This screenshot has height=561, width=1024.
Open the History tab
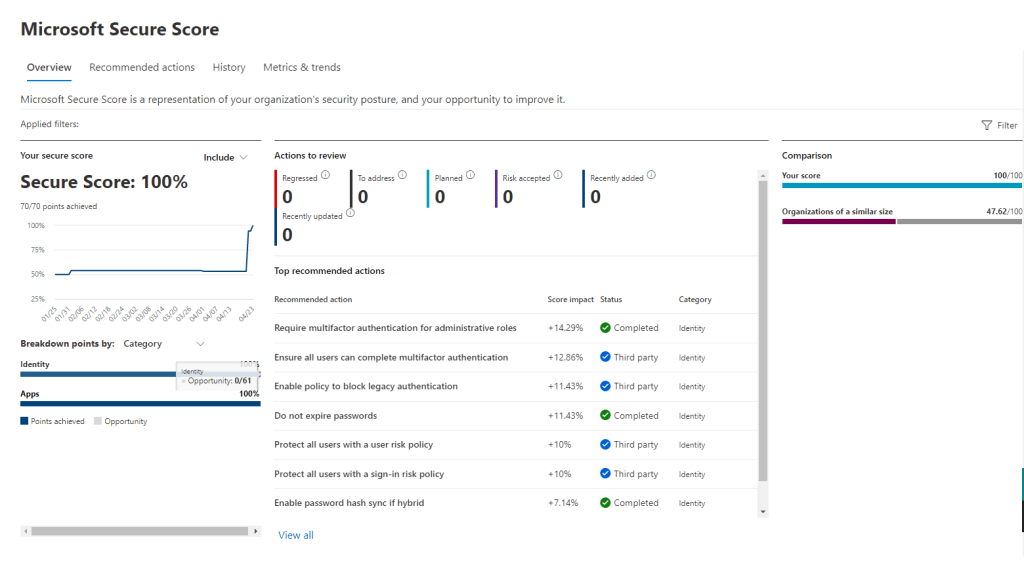[x=229, y=67]
